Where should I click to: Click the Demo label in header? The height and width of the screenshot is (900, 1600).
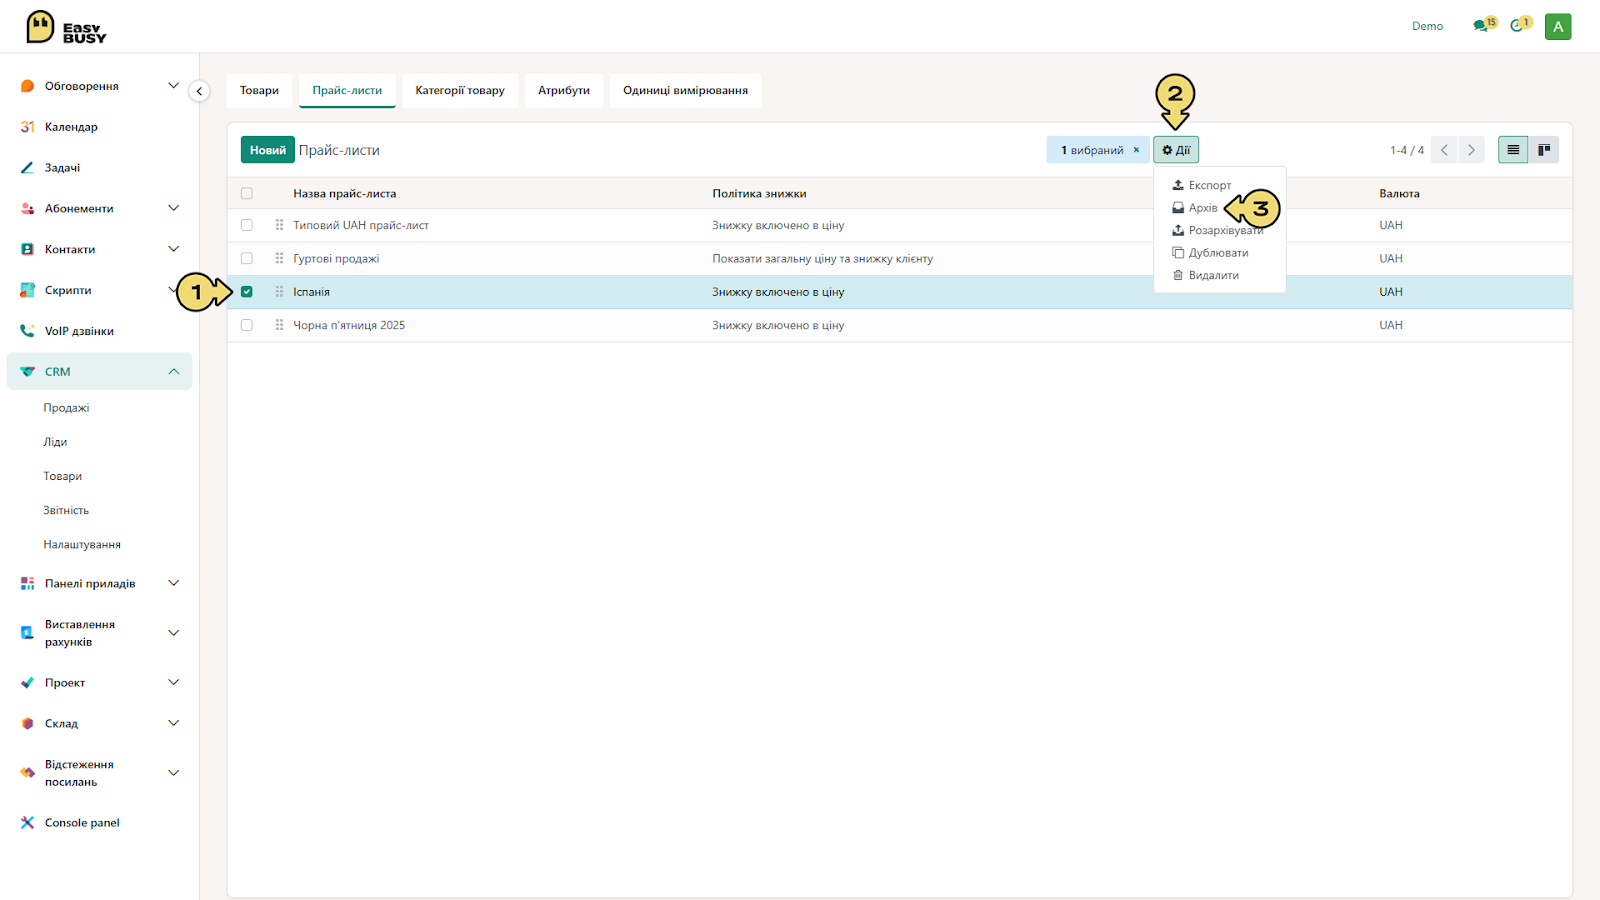[1428, 26]
